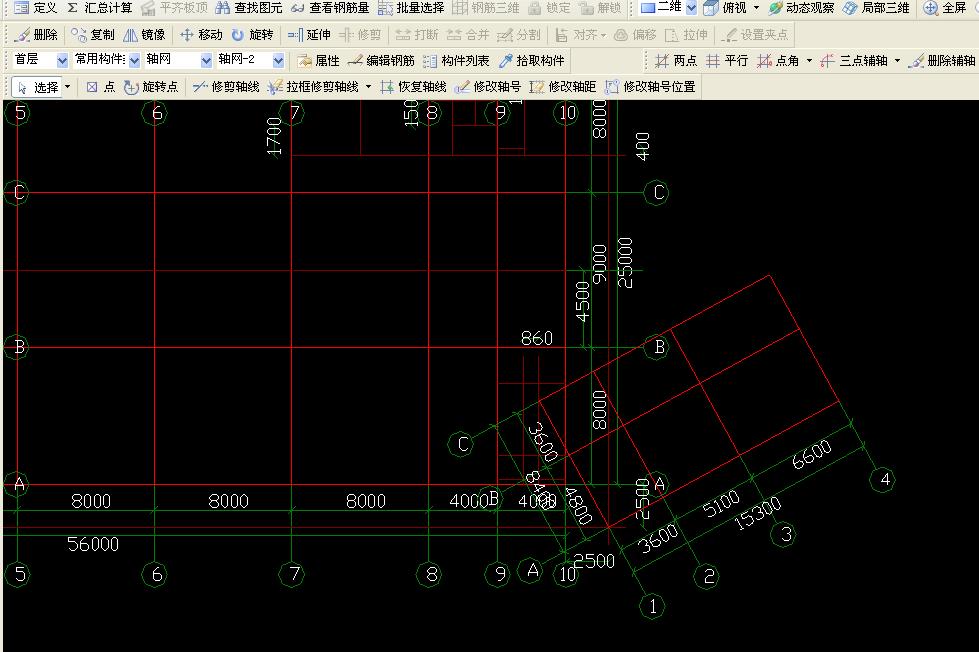This screenshot has height=652, width=979.
Task: Use 拉框修剪轴线 box trim axis
Action: [x=313, y=87]
